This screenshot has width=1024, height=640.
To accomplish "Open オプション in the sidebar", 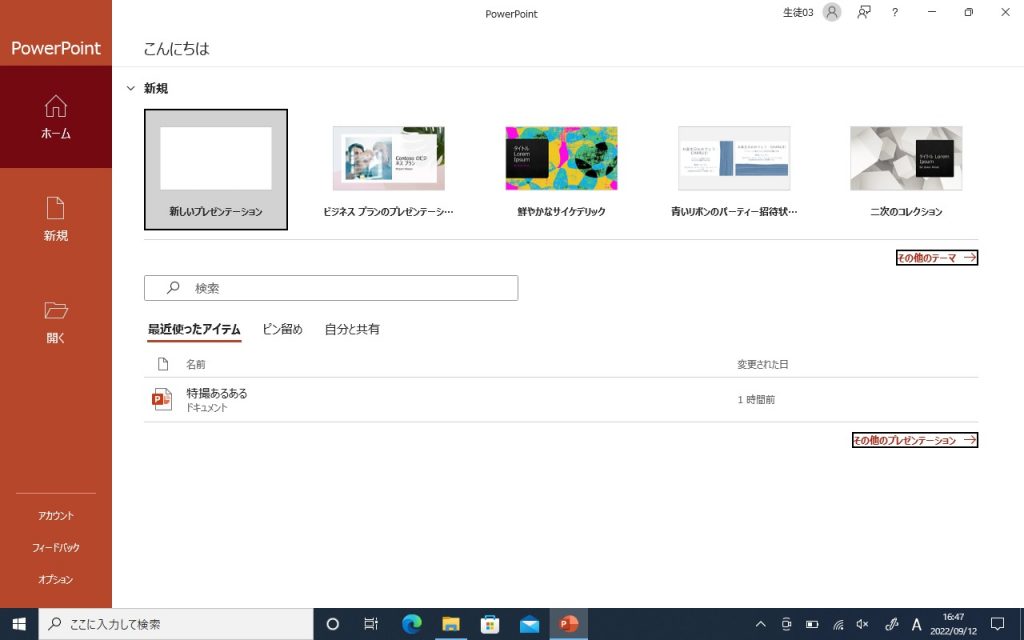I will (x=56, y=579).
